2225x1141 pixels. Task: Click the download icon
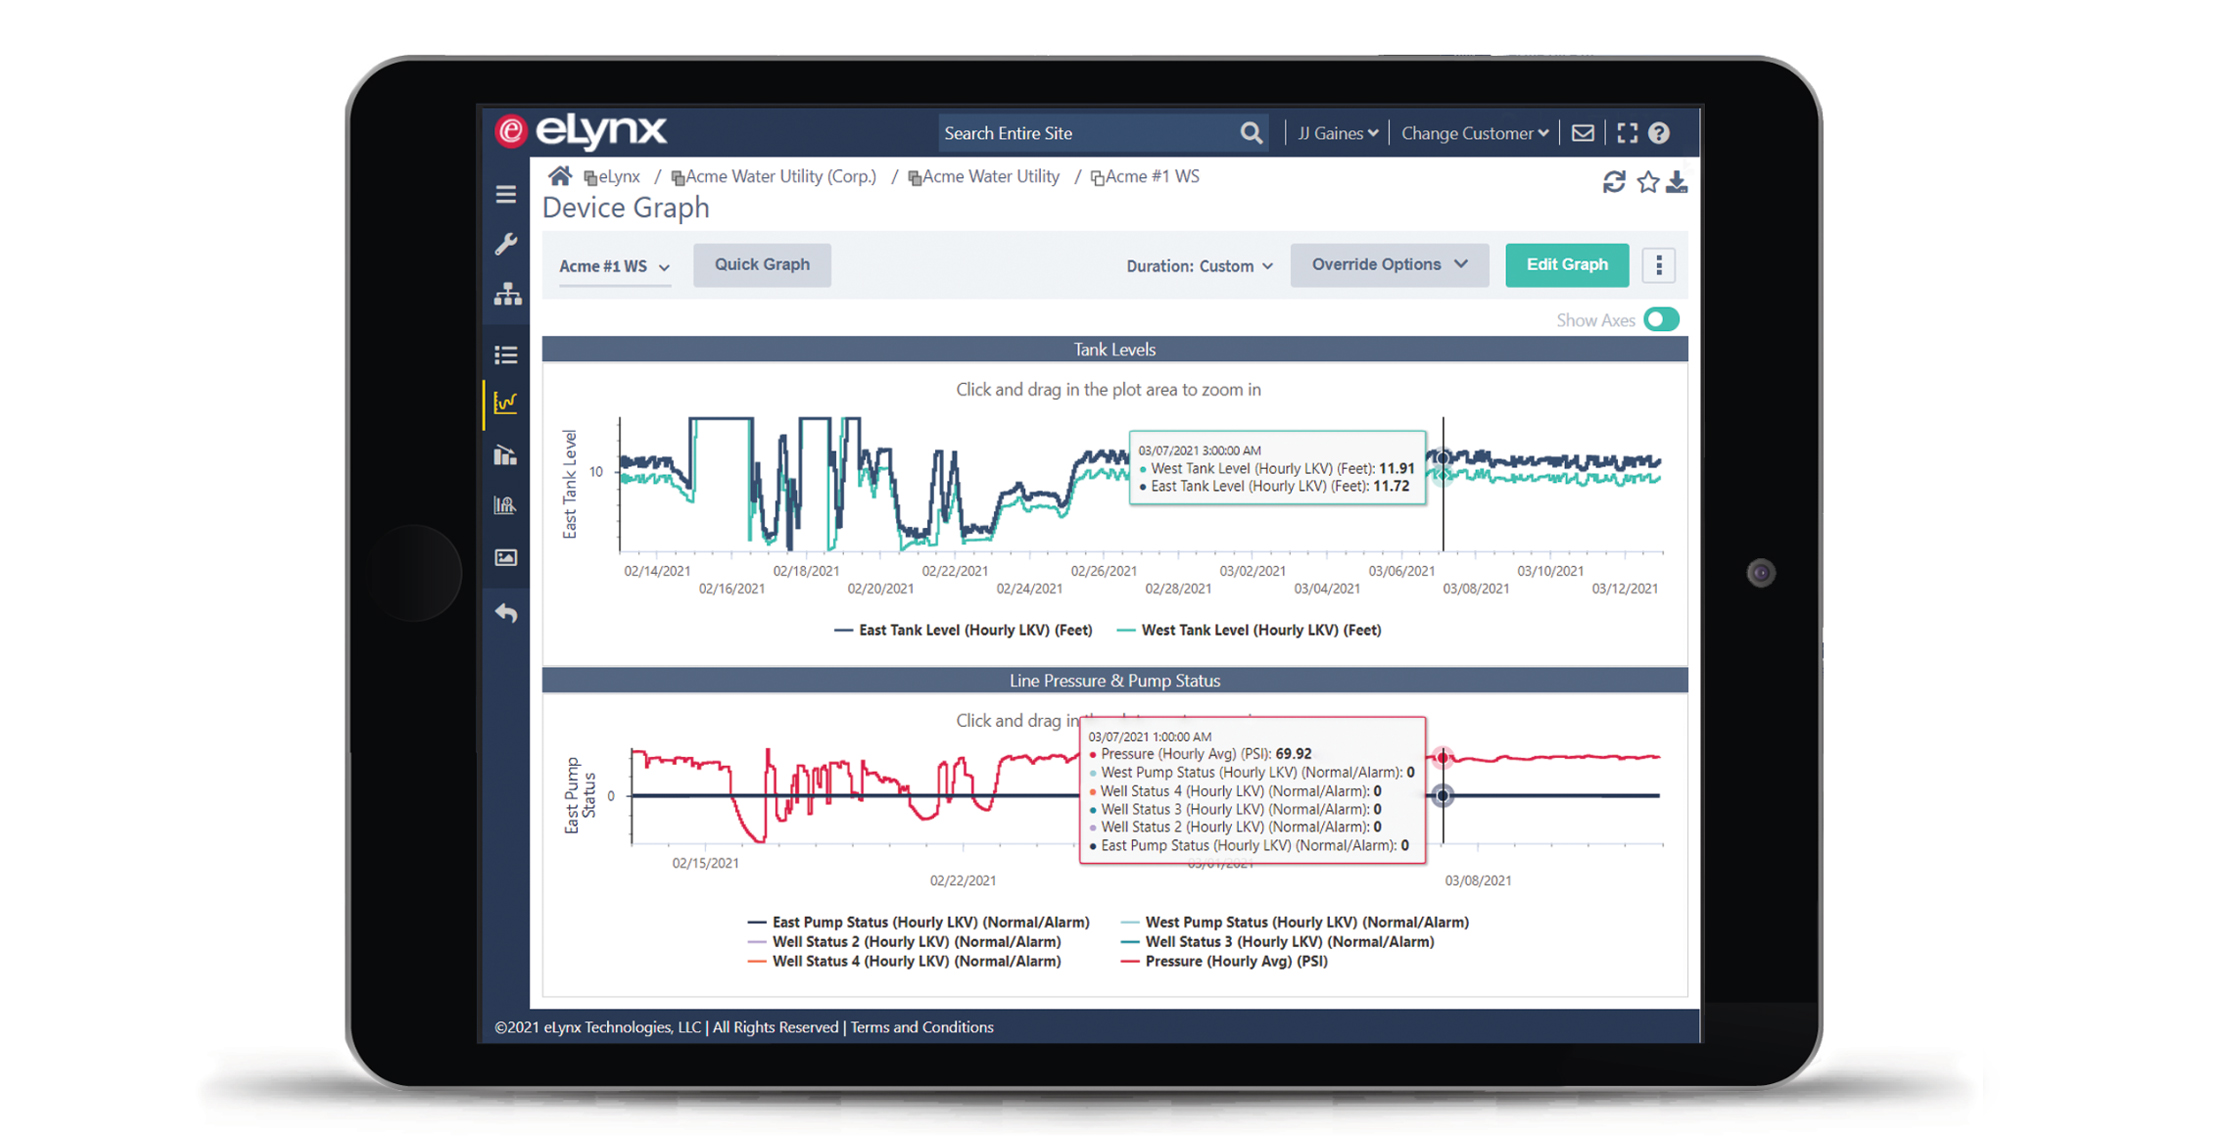[x=1677, y=182]
